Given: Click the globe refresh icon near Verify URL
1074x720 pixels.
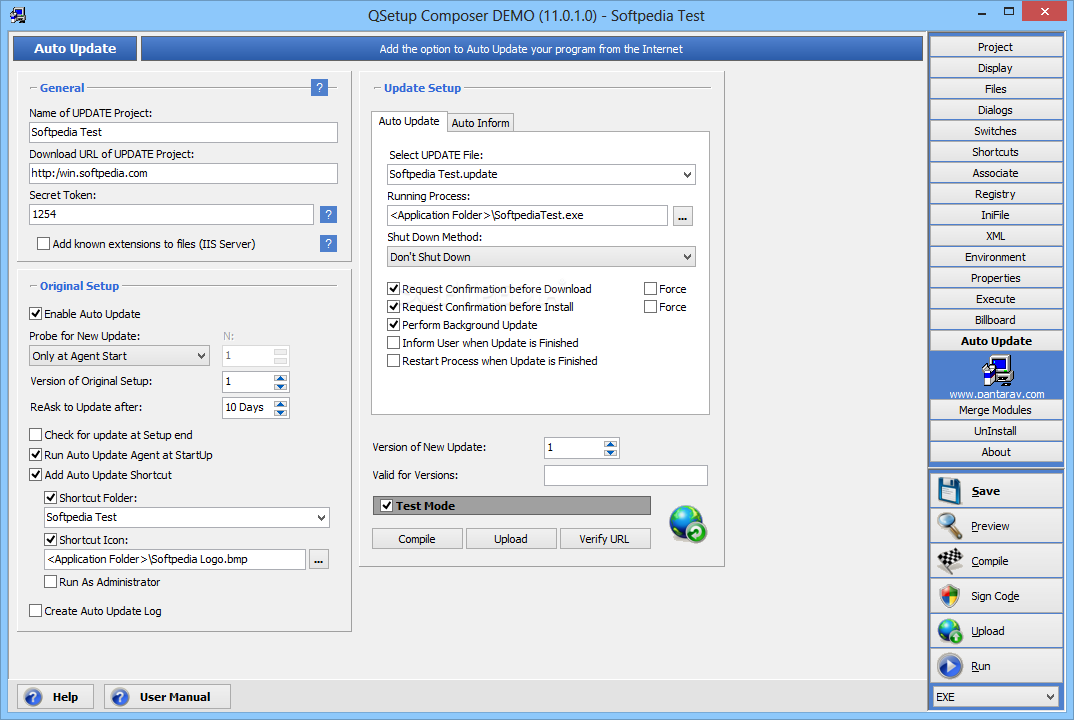Looking at the screenshot, I should pyautogui.click(x=688, y=525).
